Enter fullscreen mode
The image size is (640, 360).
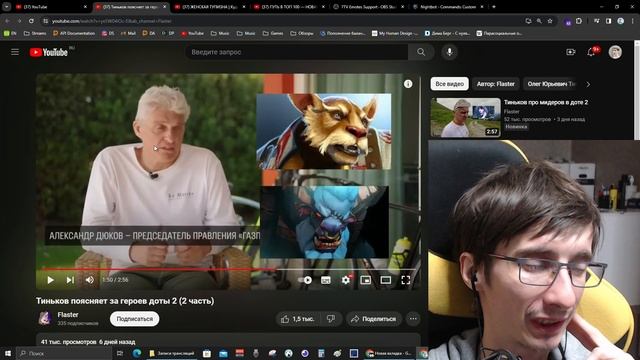click(406, 280)
